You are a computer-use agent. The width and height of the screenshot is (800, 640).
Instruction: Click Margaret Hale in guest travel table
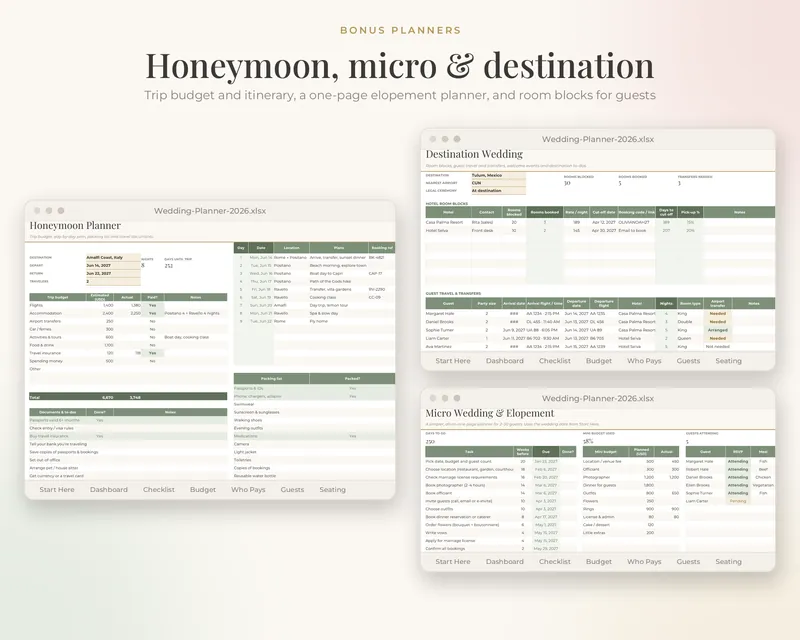[440, 314]
